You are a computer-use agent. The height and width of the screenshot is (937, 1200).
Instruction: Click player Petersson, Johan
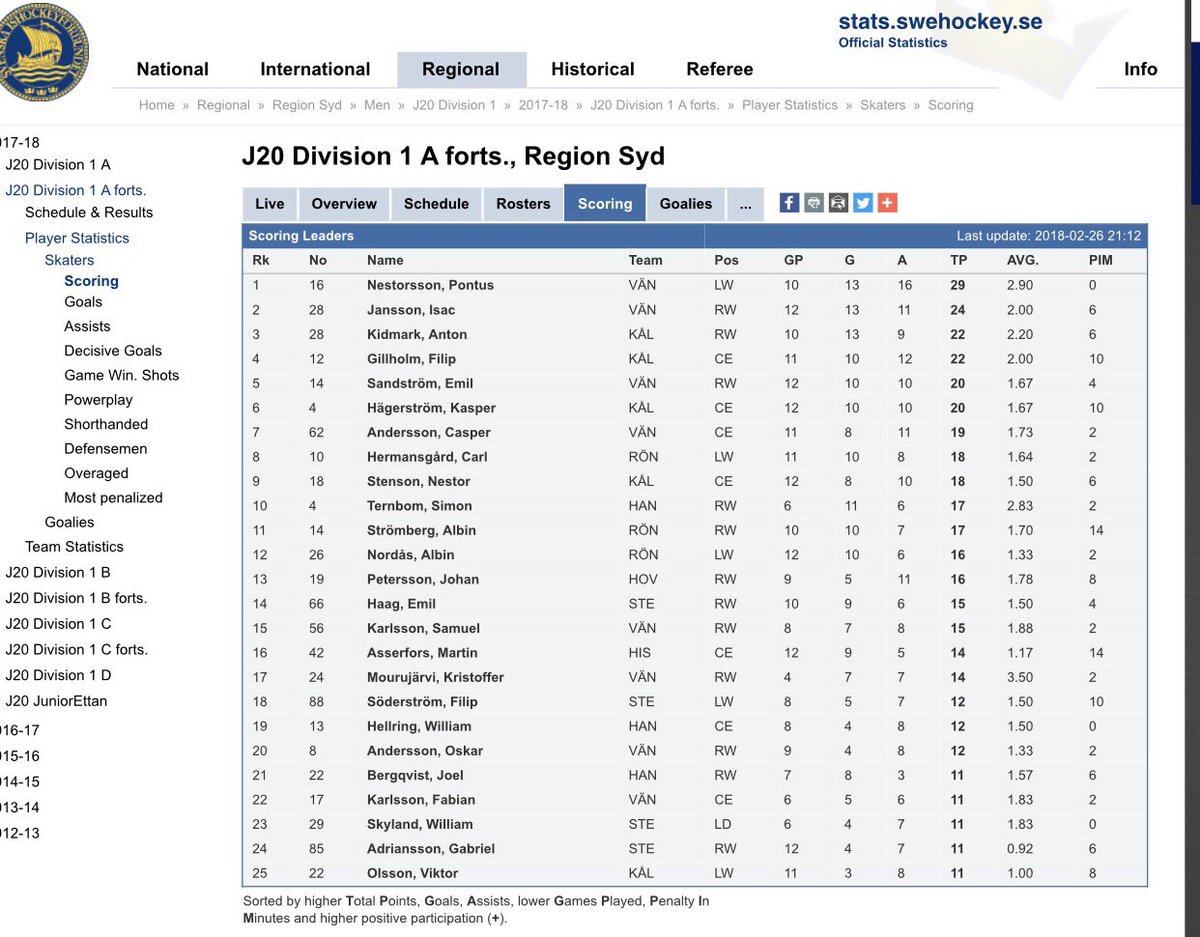coord(423,579)
